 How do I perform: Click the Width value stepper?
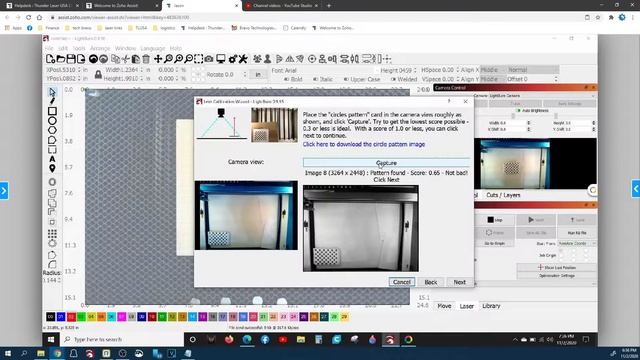142,70
